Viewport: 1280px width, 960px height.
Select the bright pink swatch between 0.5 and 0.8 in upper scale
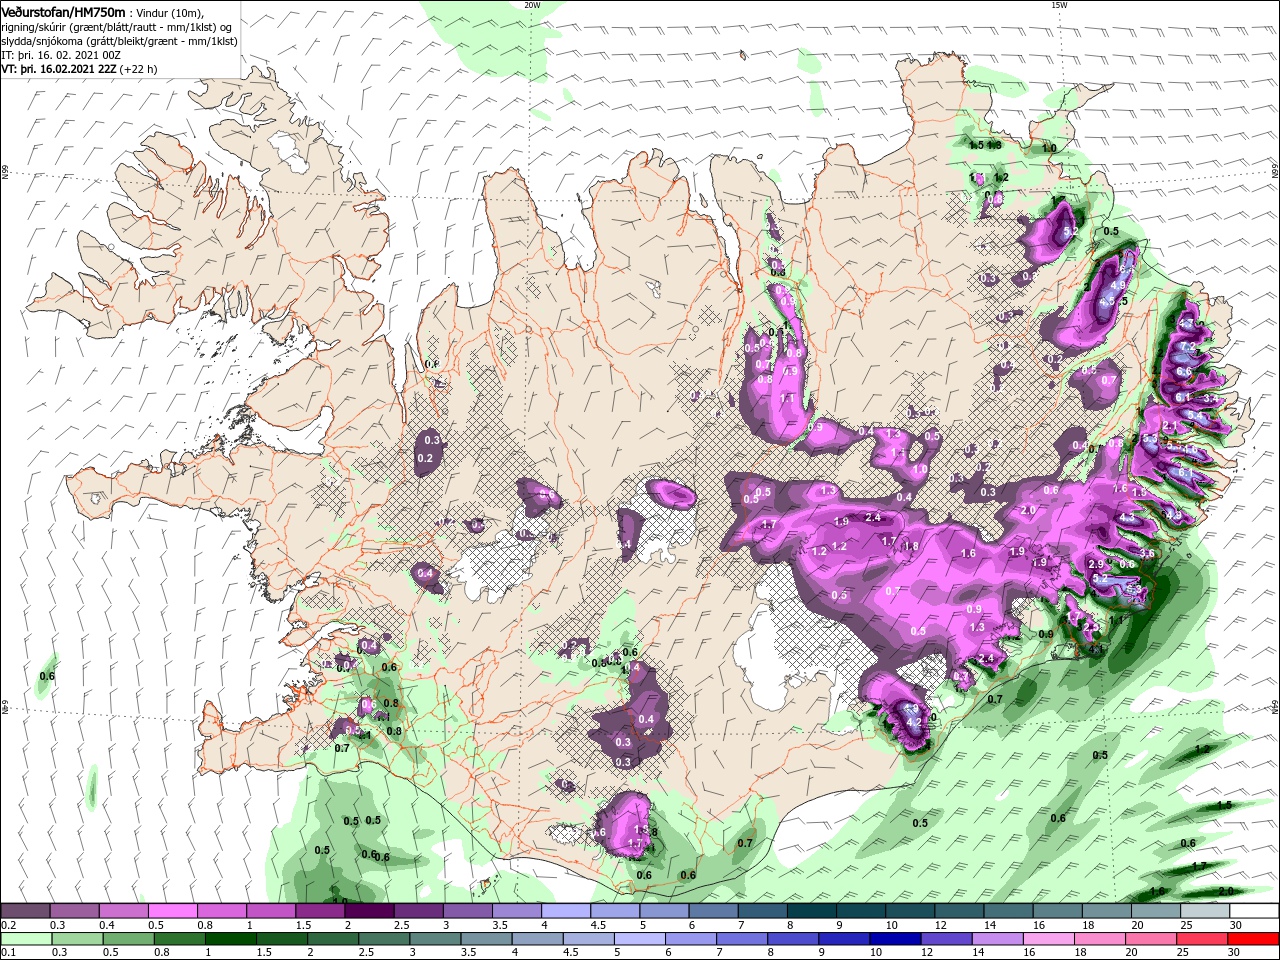[172, 911]
